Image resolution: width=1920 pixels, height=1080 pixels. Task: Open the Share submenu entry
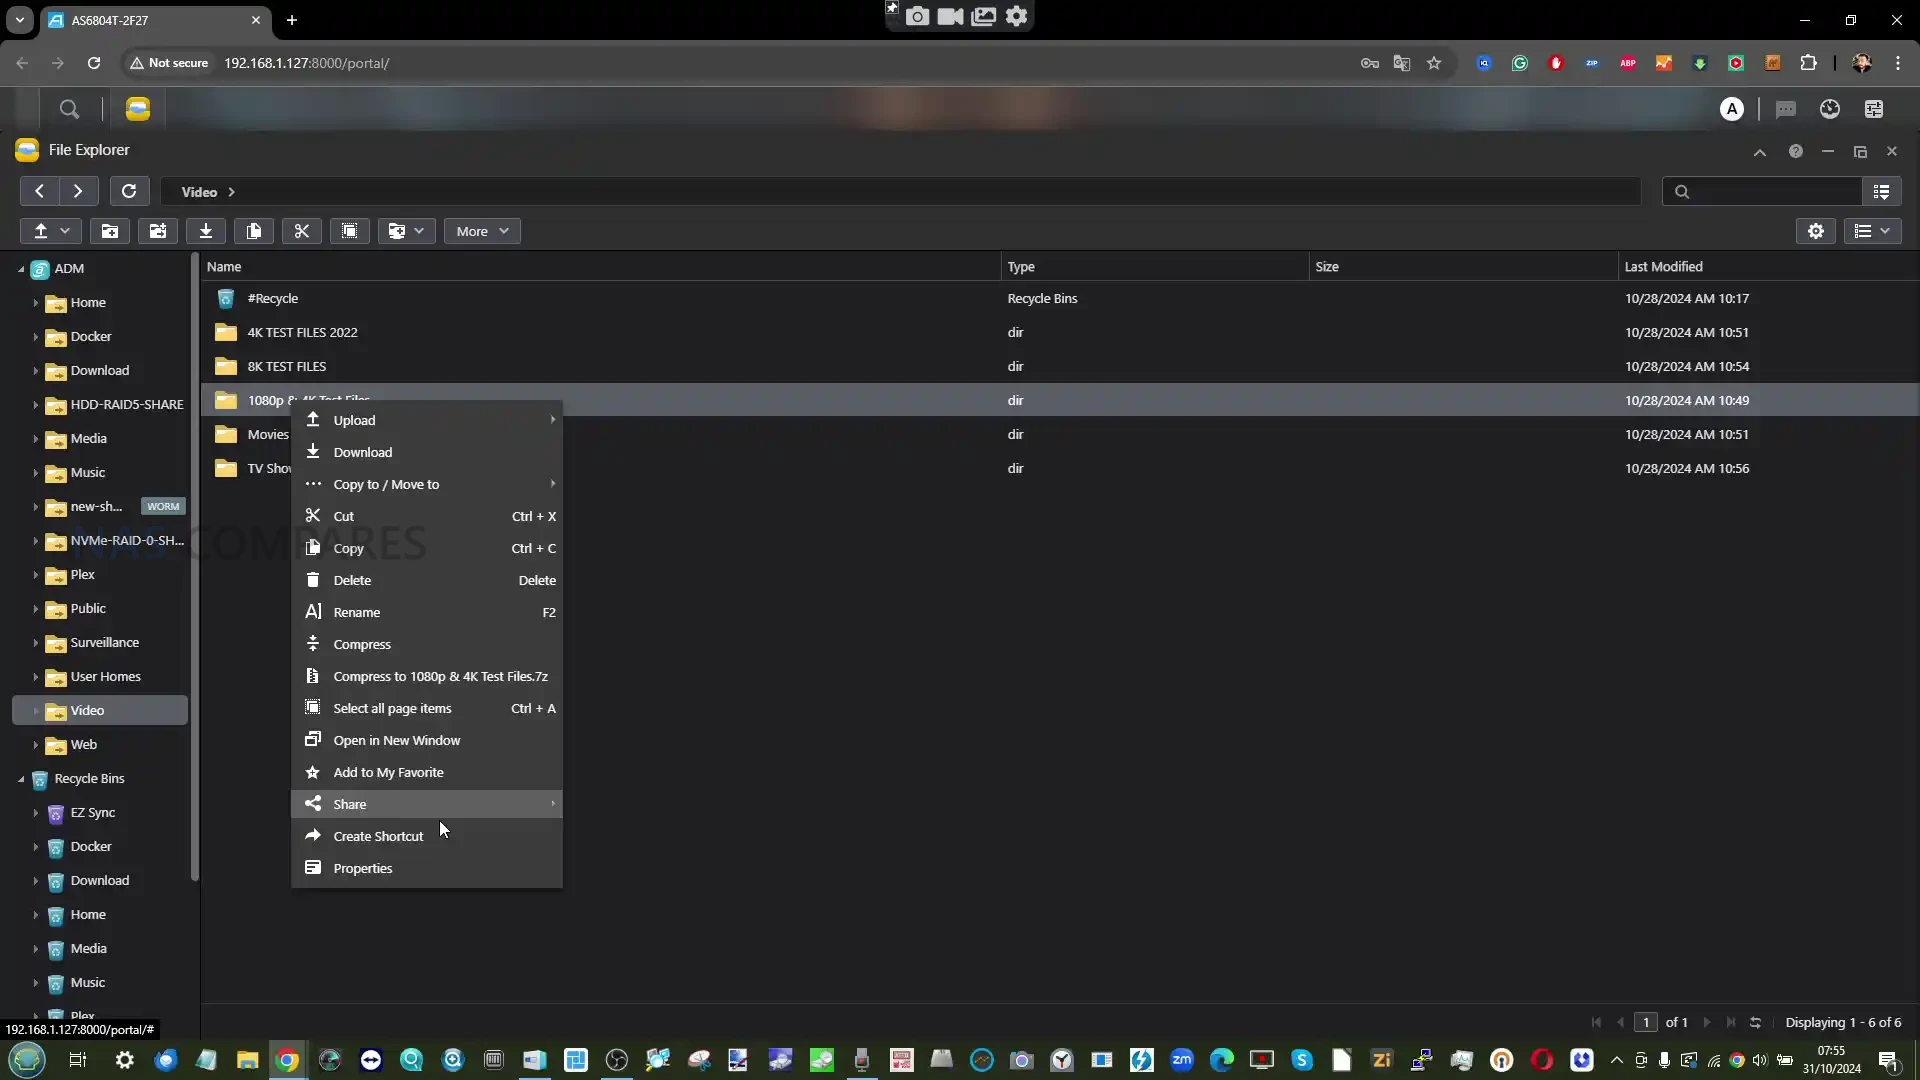[x=350, y=804]
